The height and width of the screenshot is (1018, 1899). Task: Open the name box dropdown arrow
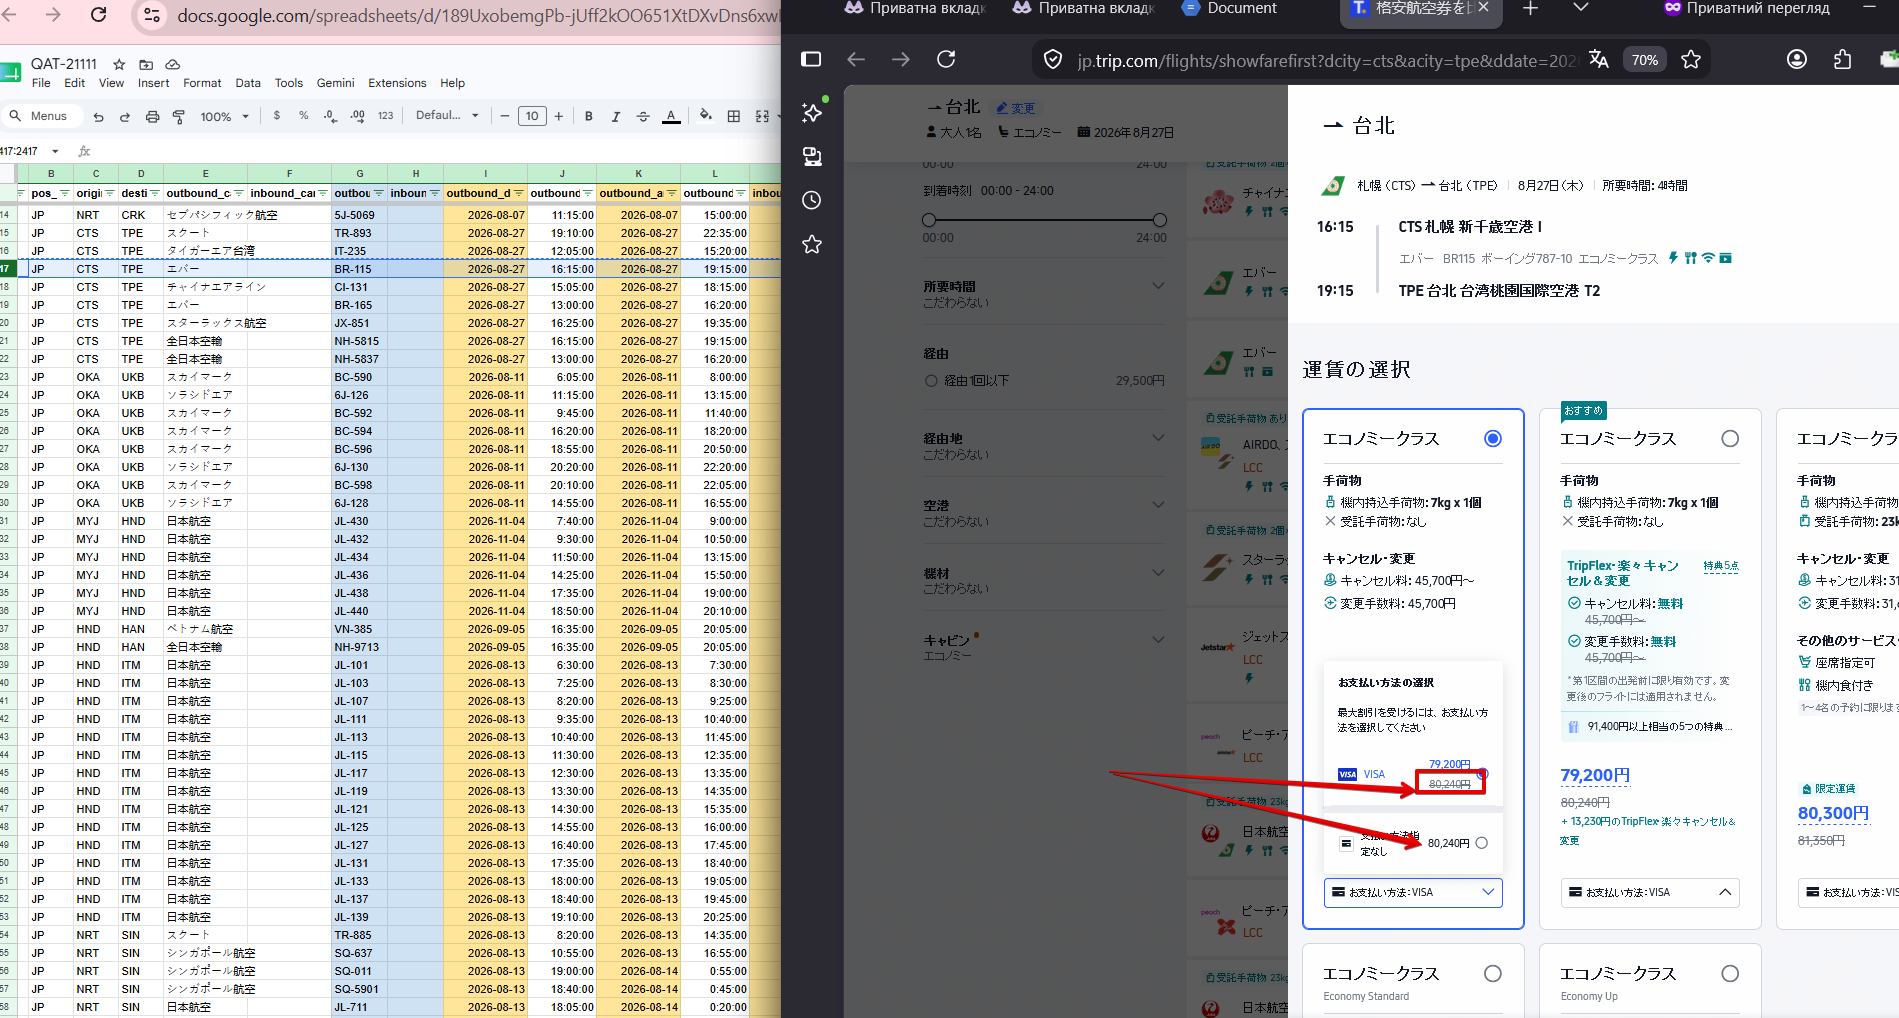(x=55, y=151)
